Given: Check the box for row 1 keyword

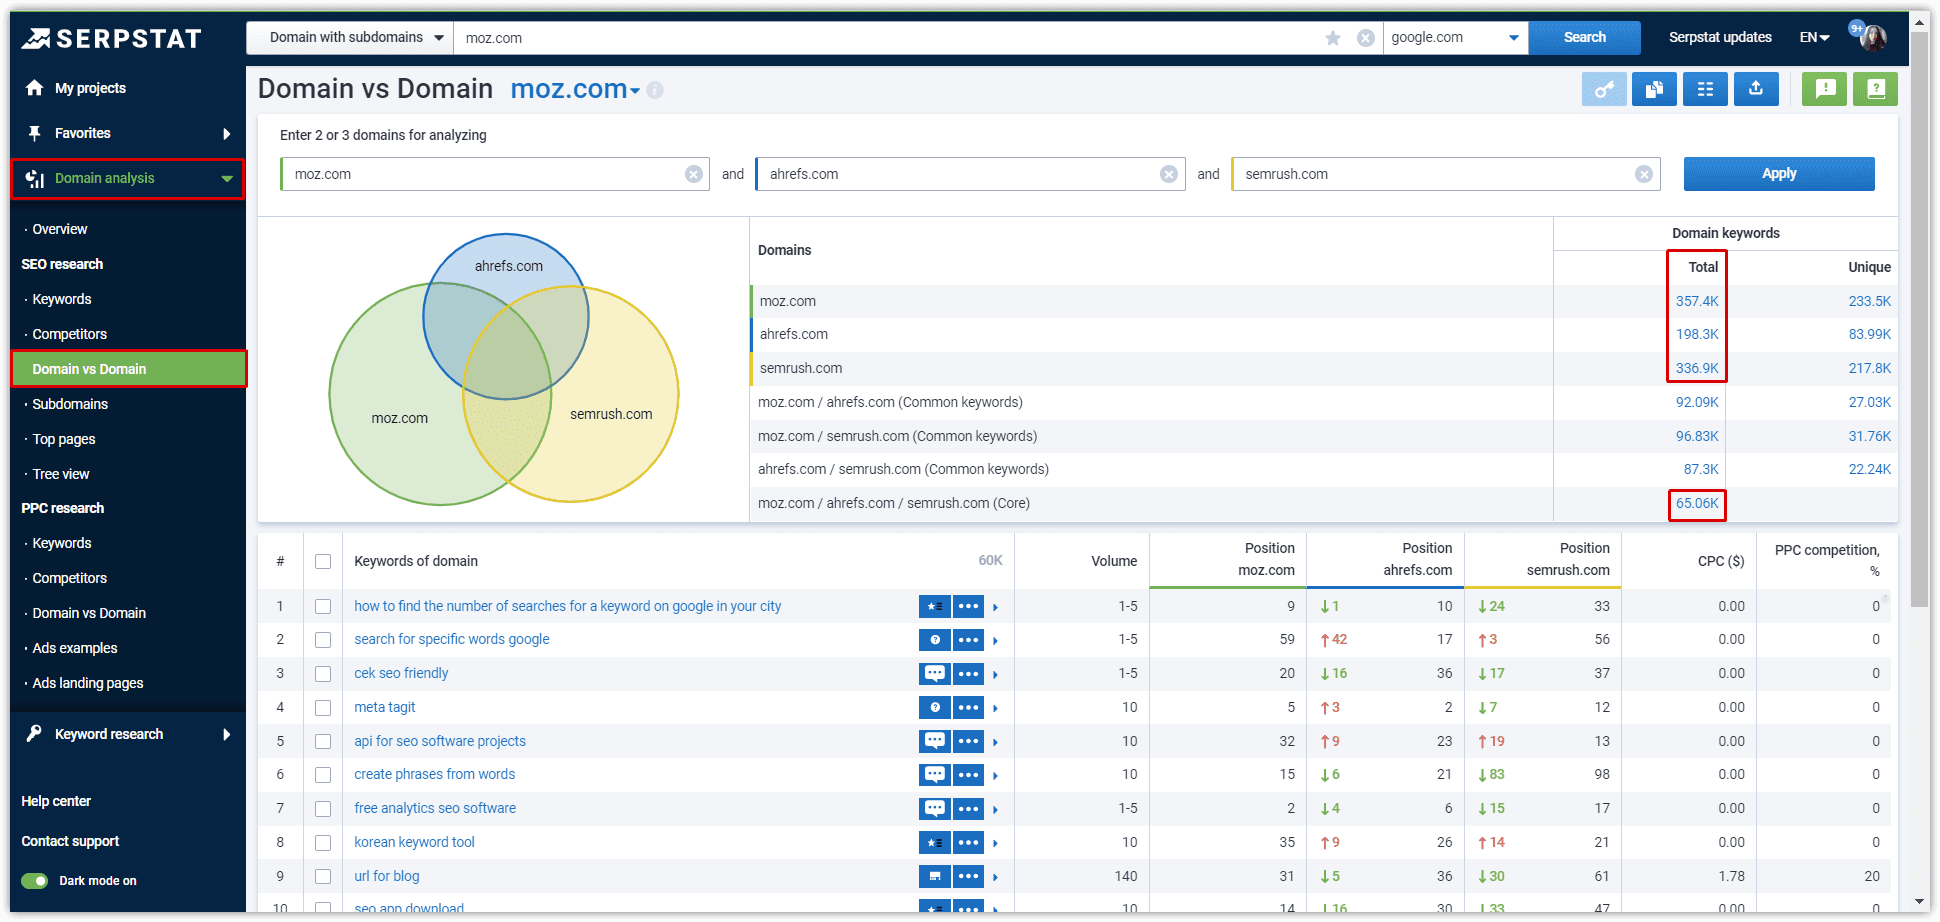Looking at the screenshot, I should [323, 606].
